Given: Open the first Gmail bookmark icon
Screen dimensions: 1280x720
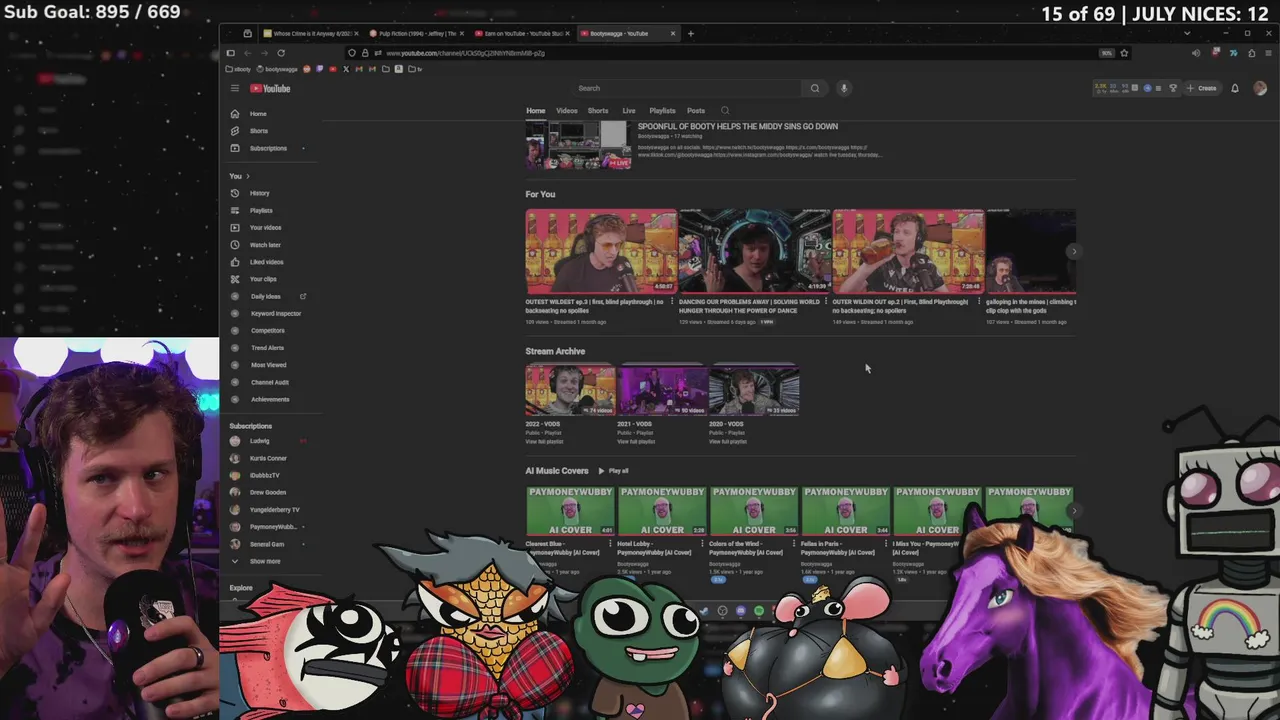Looking at the screenshot, I should click(359, 69).
